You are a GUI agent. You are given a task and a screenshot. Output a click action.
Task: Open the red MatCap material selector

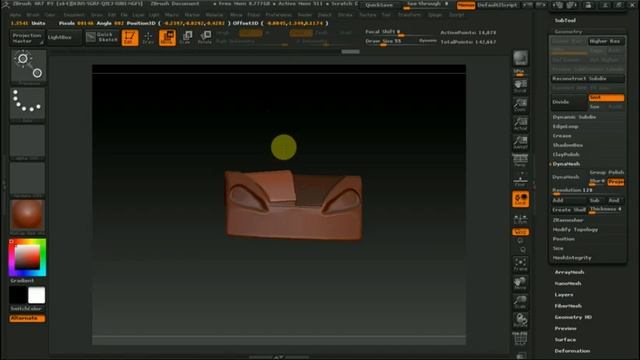[27, 216]
